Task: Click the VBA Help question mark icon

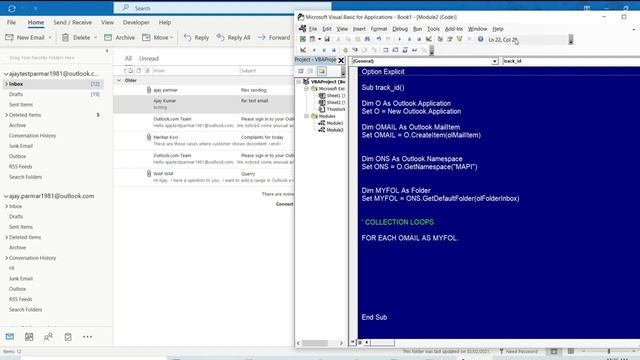Action: pyautogui.click(x=480, y=39)
